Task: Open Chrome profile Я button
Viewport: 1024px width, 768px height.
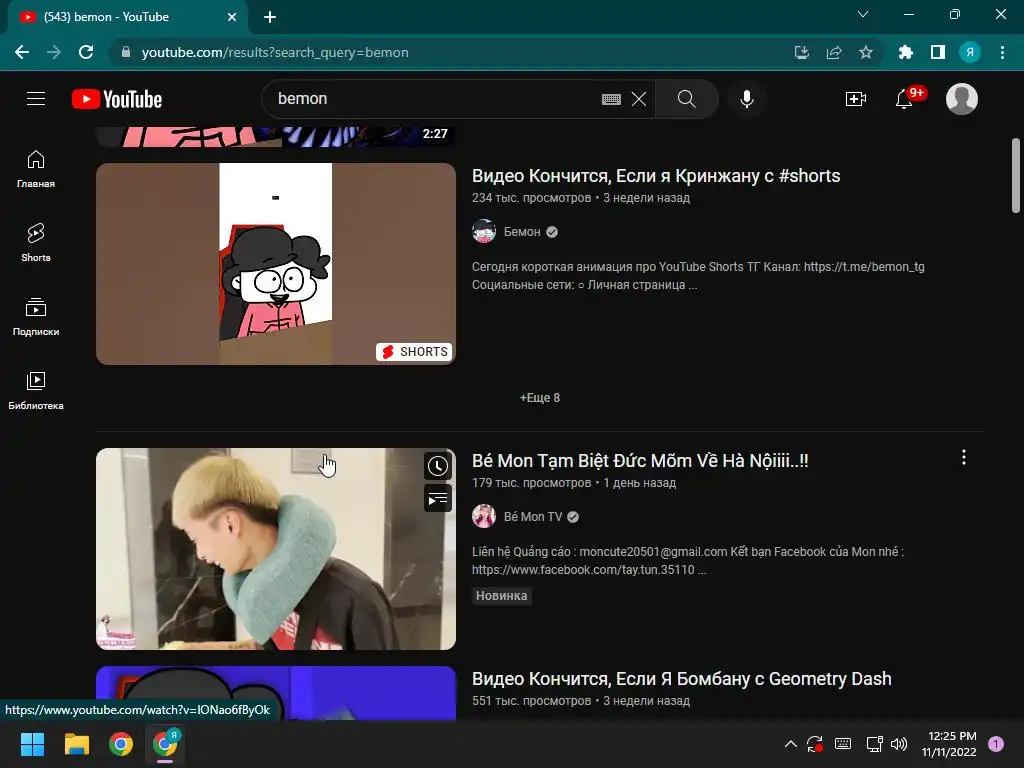Action: coord(970,52)
